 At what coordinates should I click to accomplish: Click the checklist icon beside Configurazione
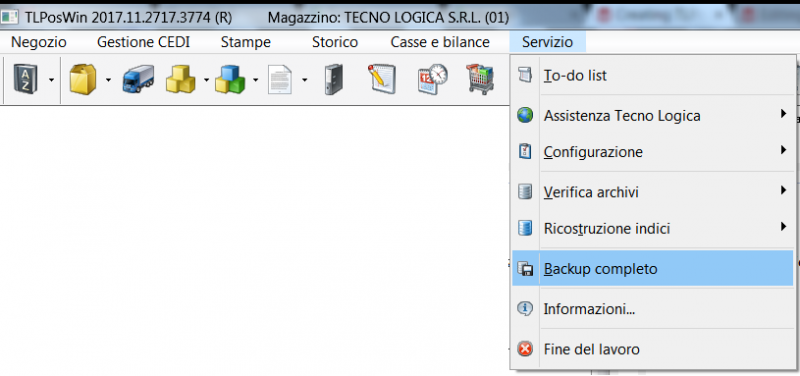coord(524,152)
